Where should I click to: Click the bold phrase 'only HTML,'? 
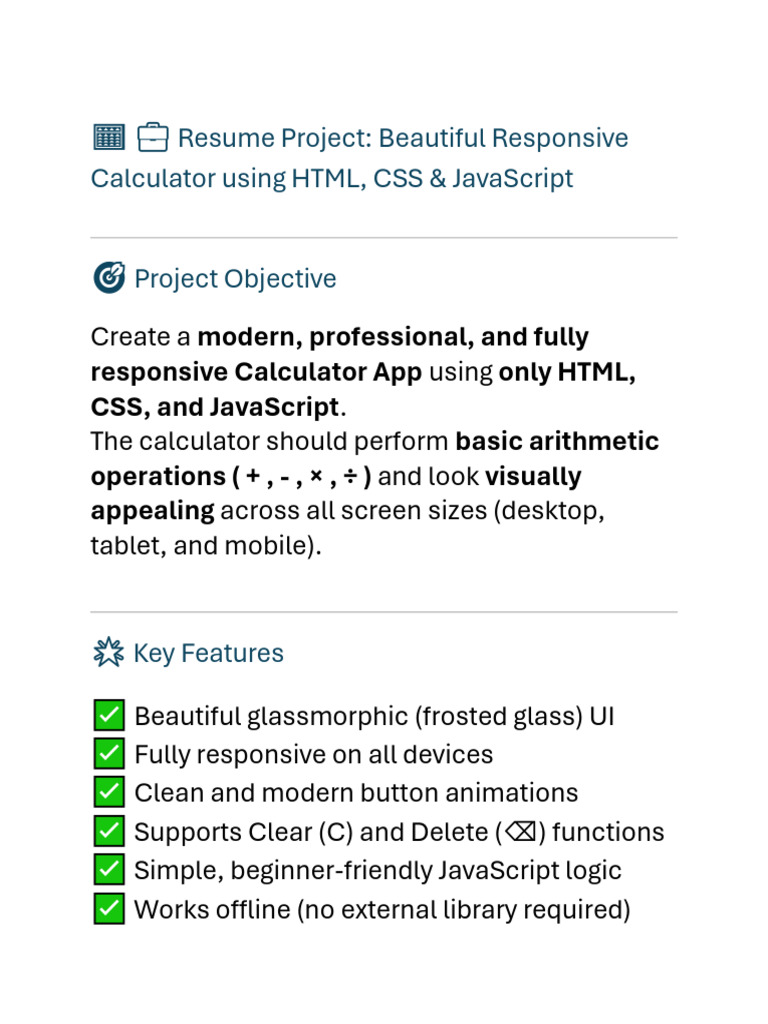[567, 372]
